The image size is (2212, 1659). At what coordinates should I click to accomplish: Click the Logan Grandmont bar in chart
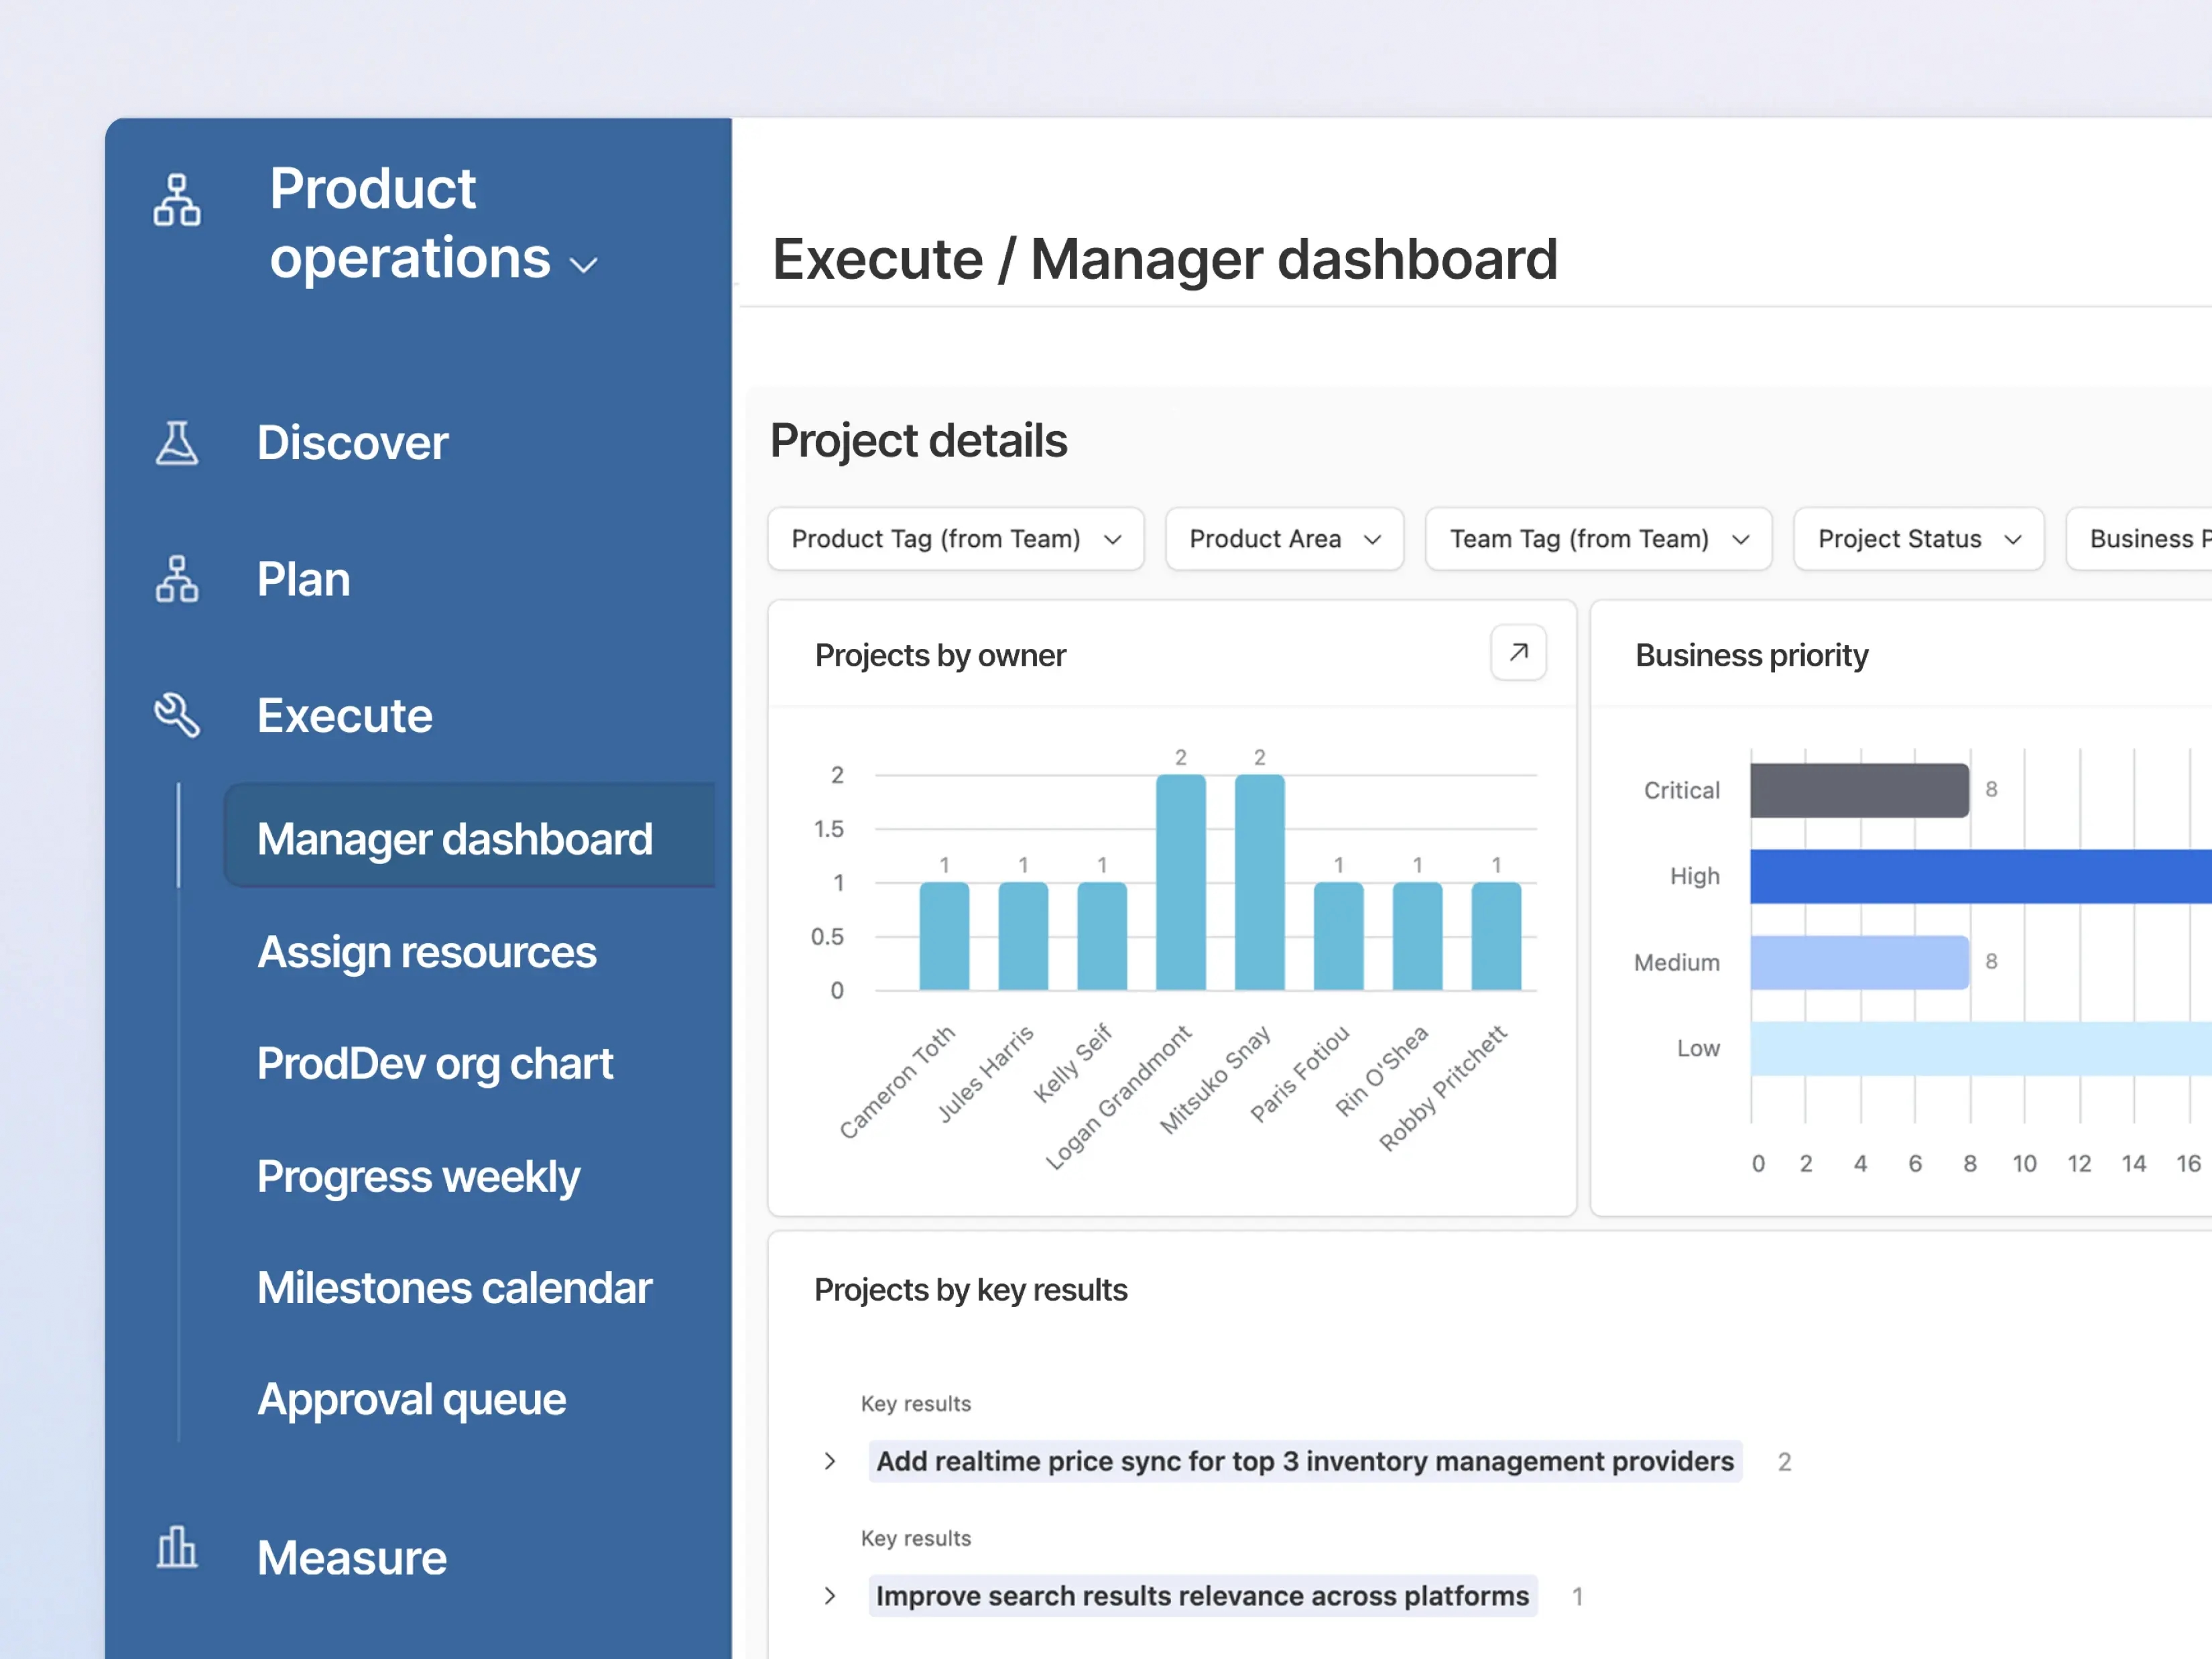[1180, 882]
